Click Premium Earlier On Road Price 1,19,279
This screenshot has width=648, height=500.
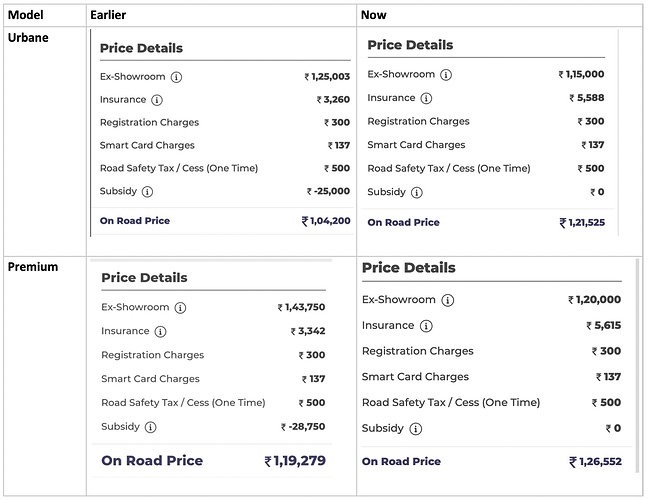(x=295, y=461)
